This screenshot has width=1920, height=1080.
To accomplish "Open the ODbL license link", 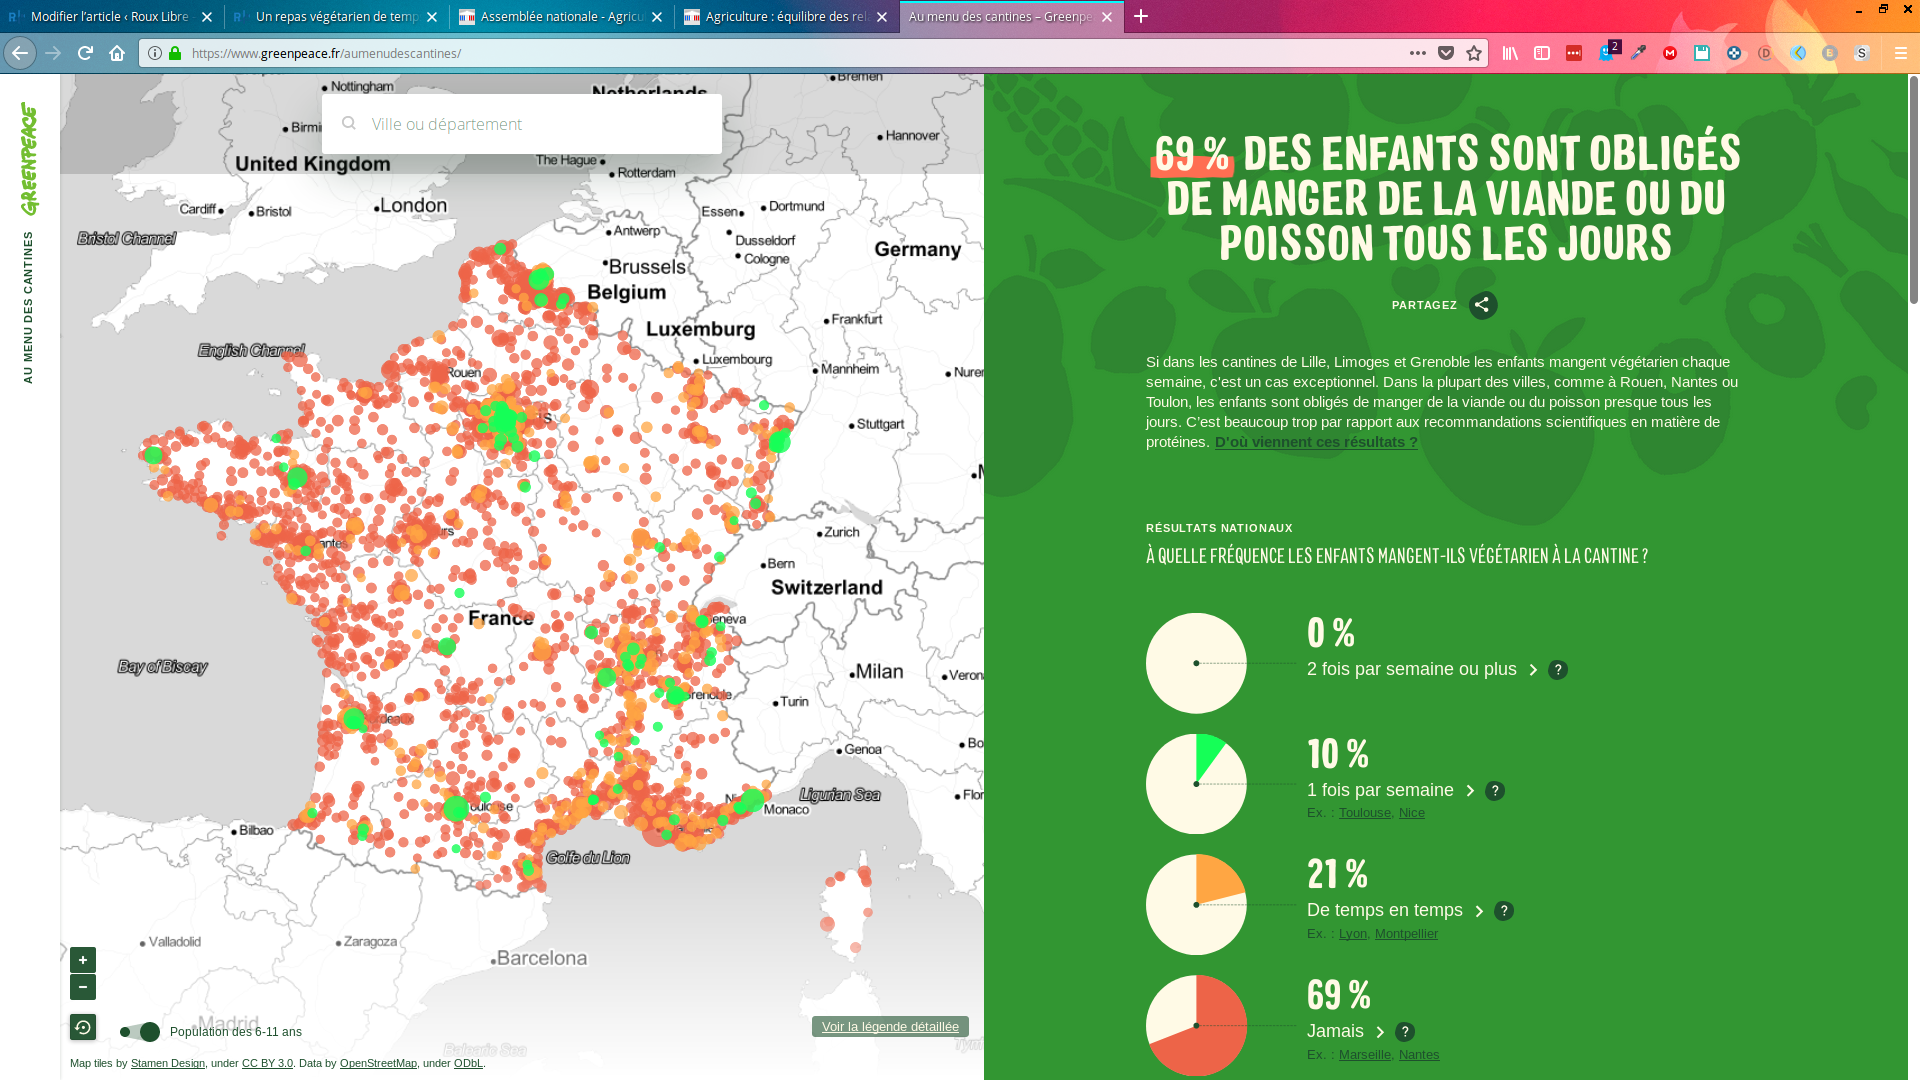I will 468,1063.
